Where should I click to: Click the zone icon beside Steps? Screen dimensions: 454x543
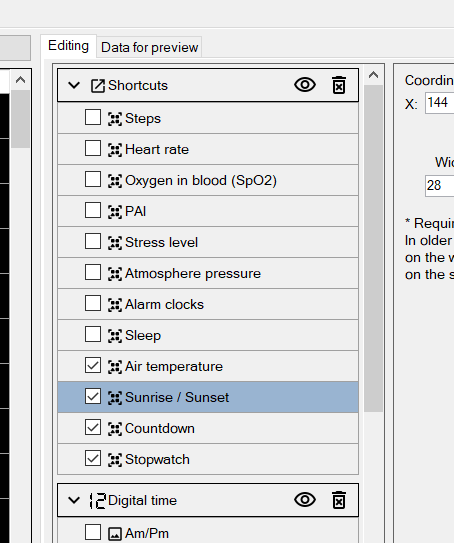pyautogui.click(x=115, y=119)
